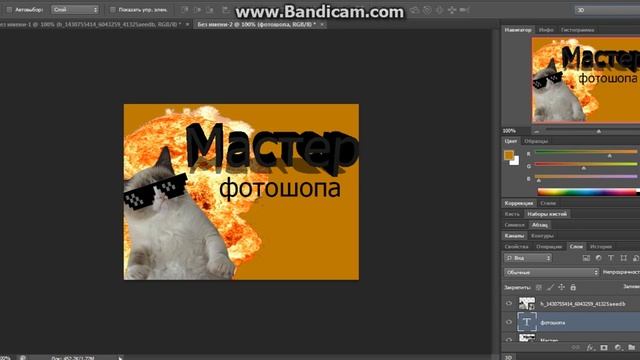Click the G channel color slider
Image resolution: width=640 pixels, height=360 pixels.
click(586, 164)
